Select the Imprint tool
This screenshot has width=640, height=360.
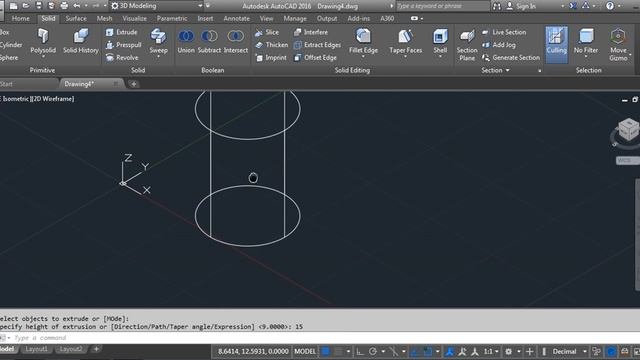click(x=271, y=58)
